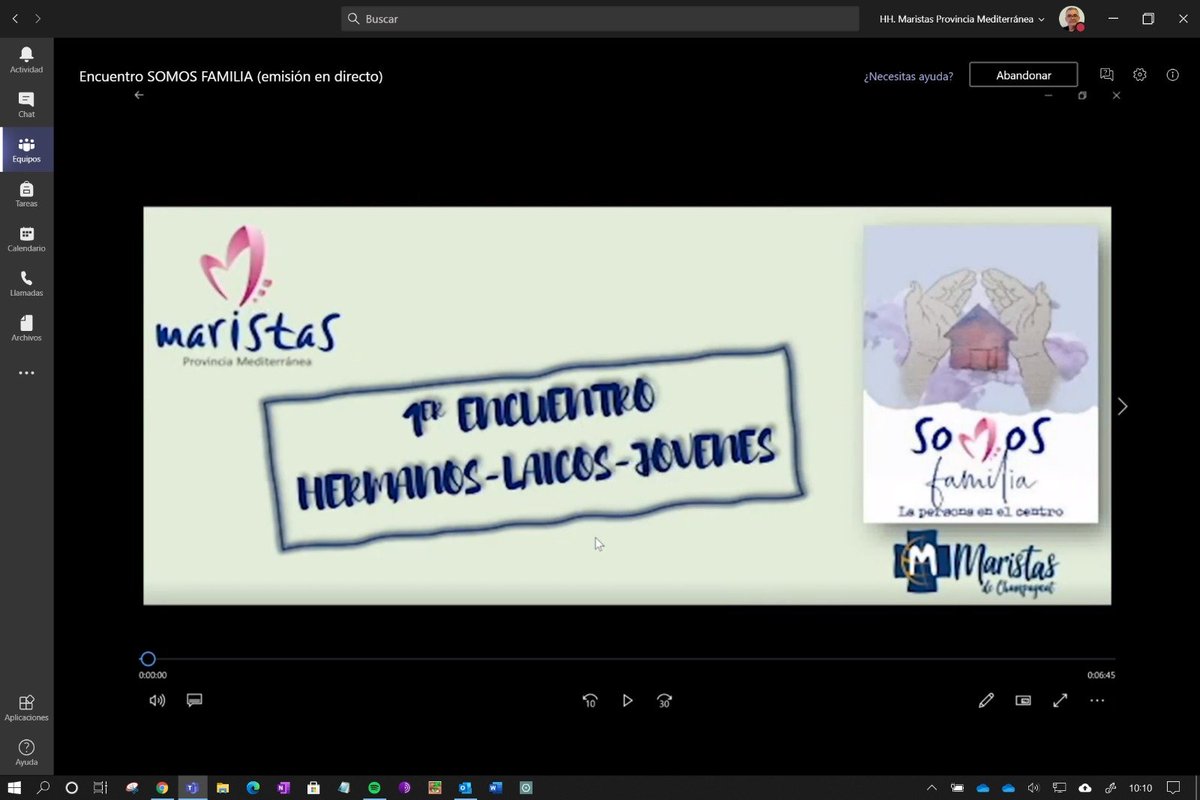Viewport: 1200px width, 800px height.
Task: Open the live event settings gear
Action: tap(1139, 75)
